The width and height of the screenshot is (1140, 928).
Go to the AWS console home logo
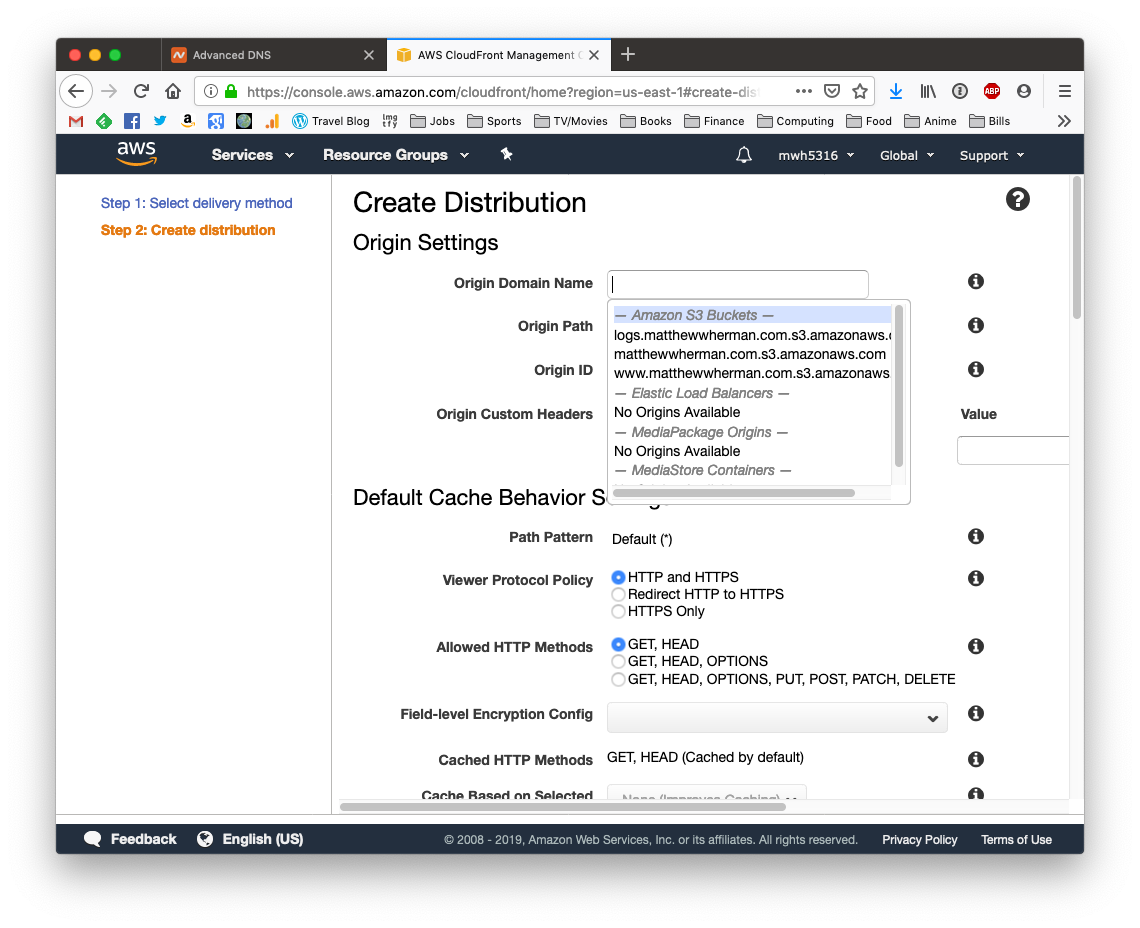[136, 153]
